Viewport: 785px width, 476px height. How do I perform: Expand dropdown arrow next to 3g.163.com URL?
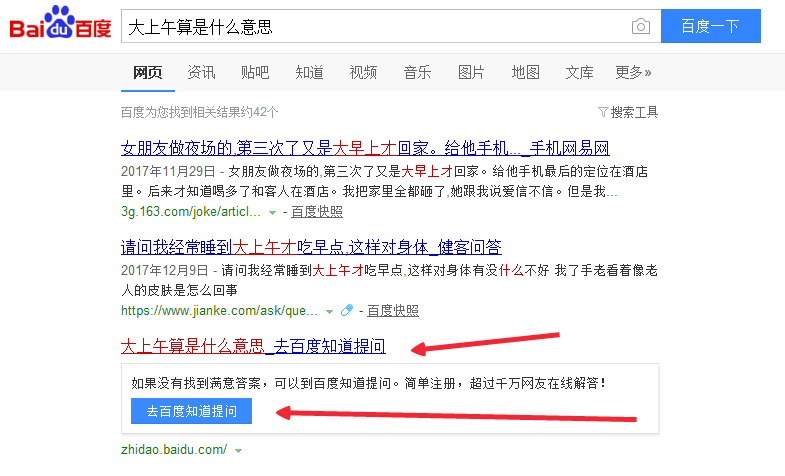click(272, 213)
